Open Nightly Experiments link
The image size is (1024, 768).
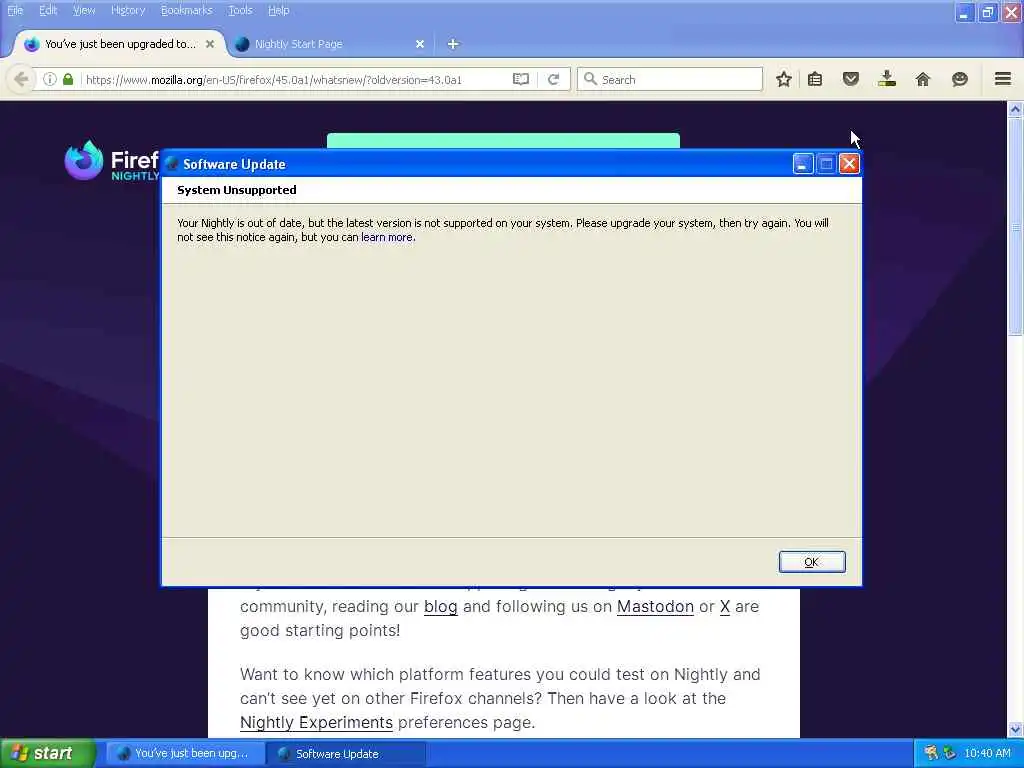click(316, 722)
